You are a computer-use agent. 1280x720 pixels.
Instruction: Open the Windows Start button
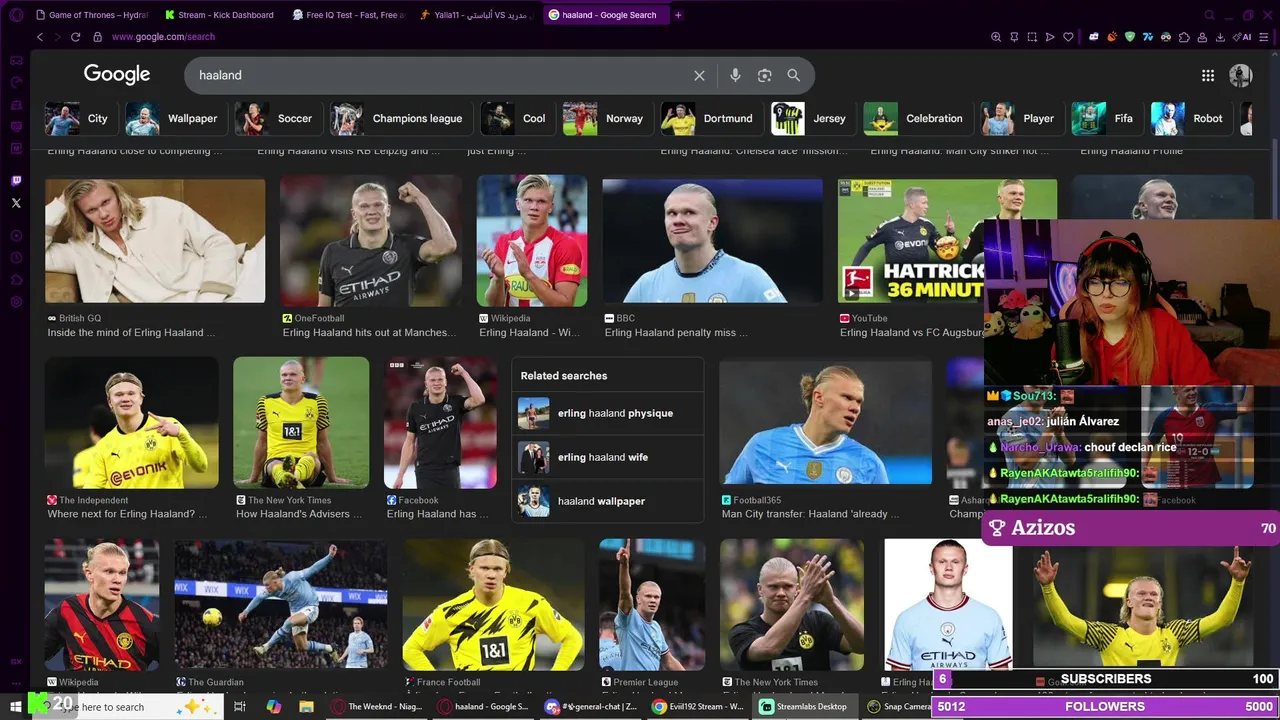pos(16,707)
